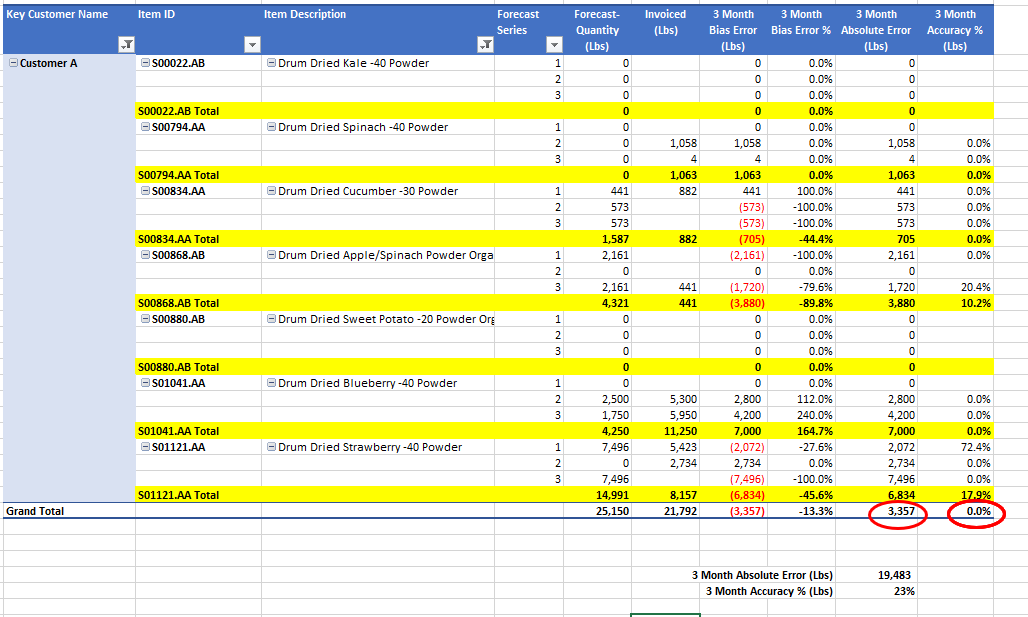Select the S01121.AA Total row label

point(178,495)
